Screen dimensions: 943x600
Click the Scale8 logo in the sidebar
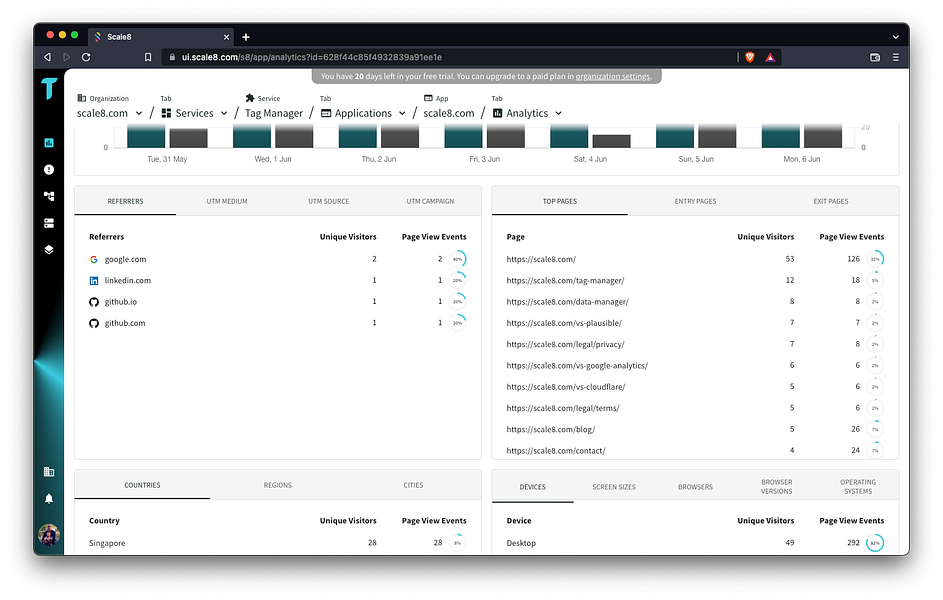49,88
